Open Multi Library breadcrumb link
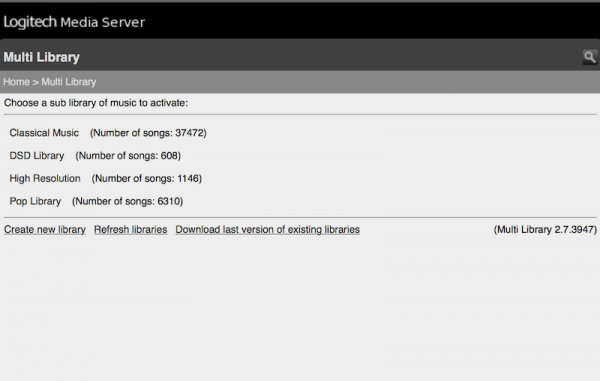The image size is (600, 381). pyautogui.click(x=68, y=82)
